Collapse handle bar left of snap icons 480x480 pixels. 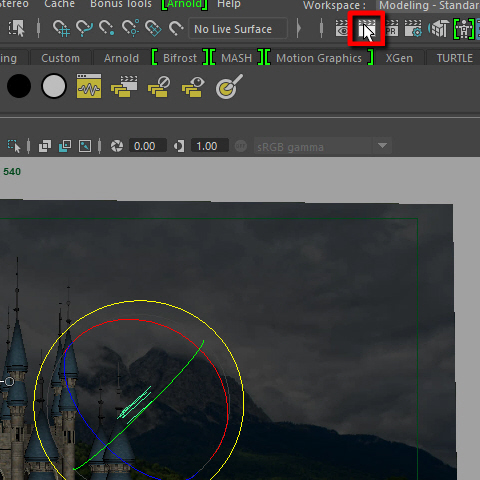tap(38, 28)
